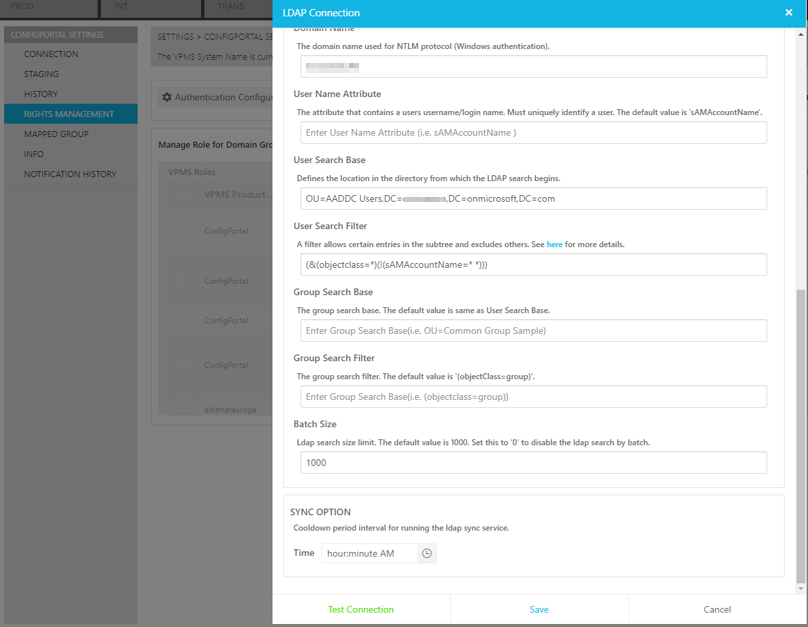
Task: Click the Authentication Configuration gear icon
Action: (x=167, y=98)
